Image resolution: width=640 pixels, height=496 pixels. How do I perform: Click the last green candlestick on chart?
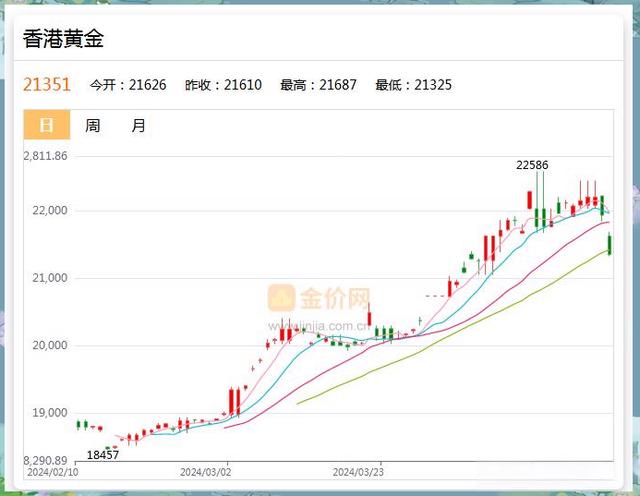point(610,244)
